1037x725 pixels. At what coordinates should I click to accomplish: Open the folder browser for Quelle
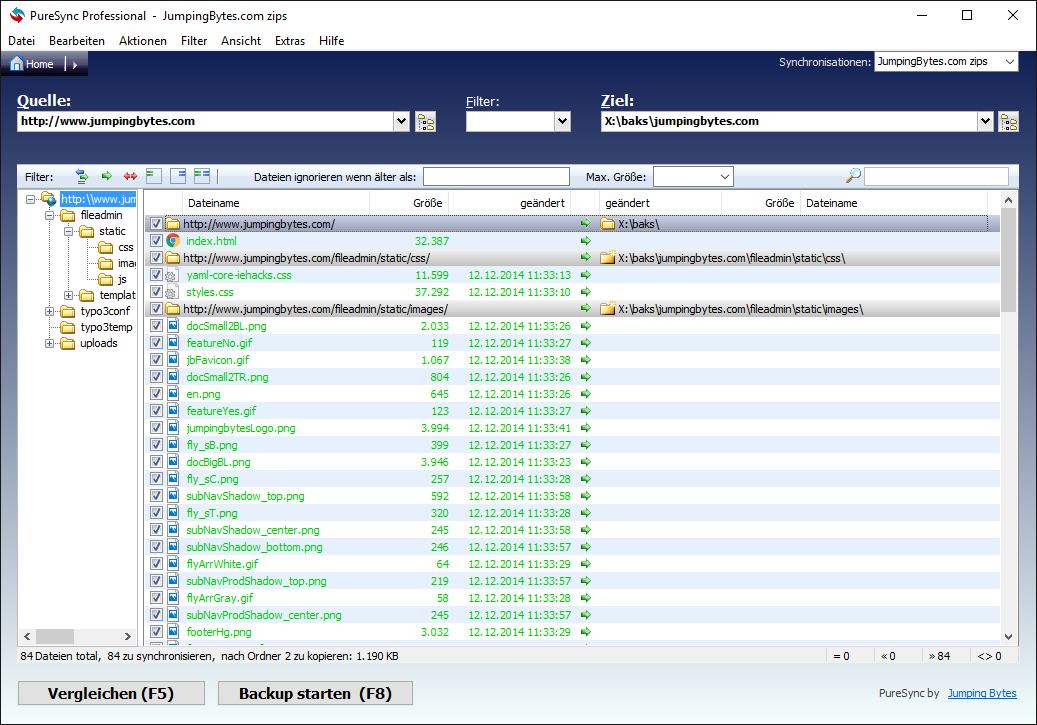425,122
